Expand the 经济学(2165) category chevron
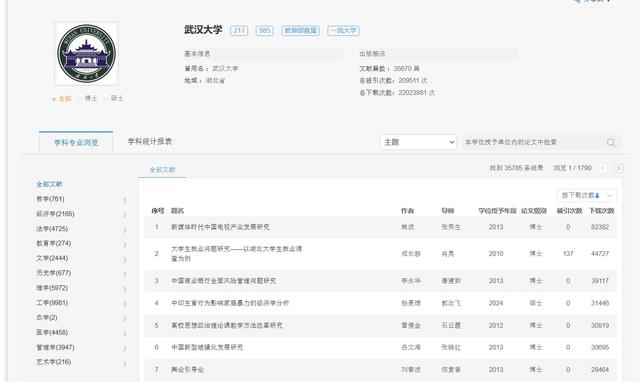Screen dimensions: 640x382 pyautogui.click(x=125, y=215)
